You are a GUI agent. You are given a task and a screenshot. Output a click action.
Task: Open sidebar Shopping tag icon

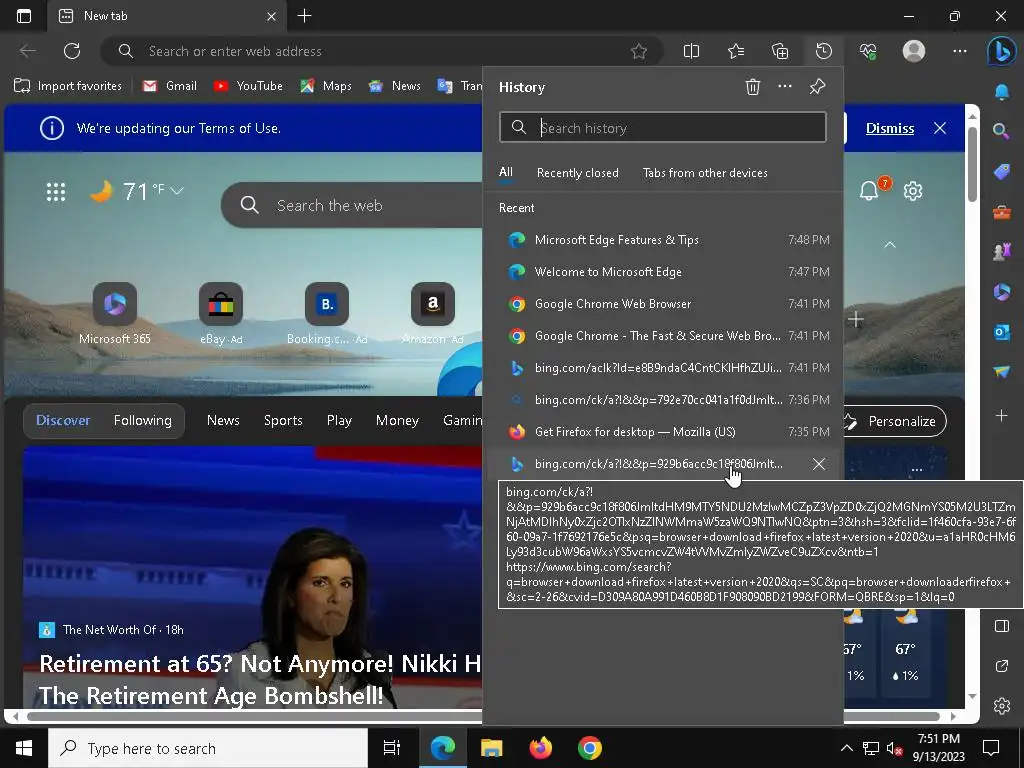pos(1001,172)
